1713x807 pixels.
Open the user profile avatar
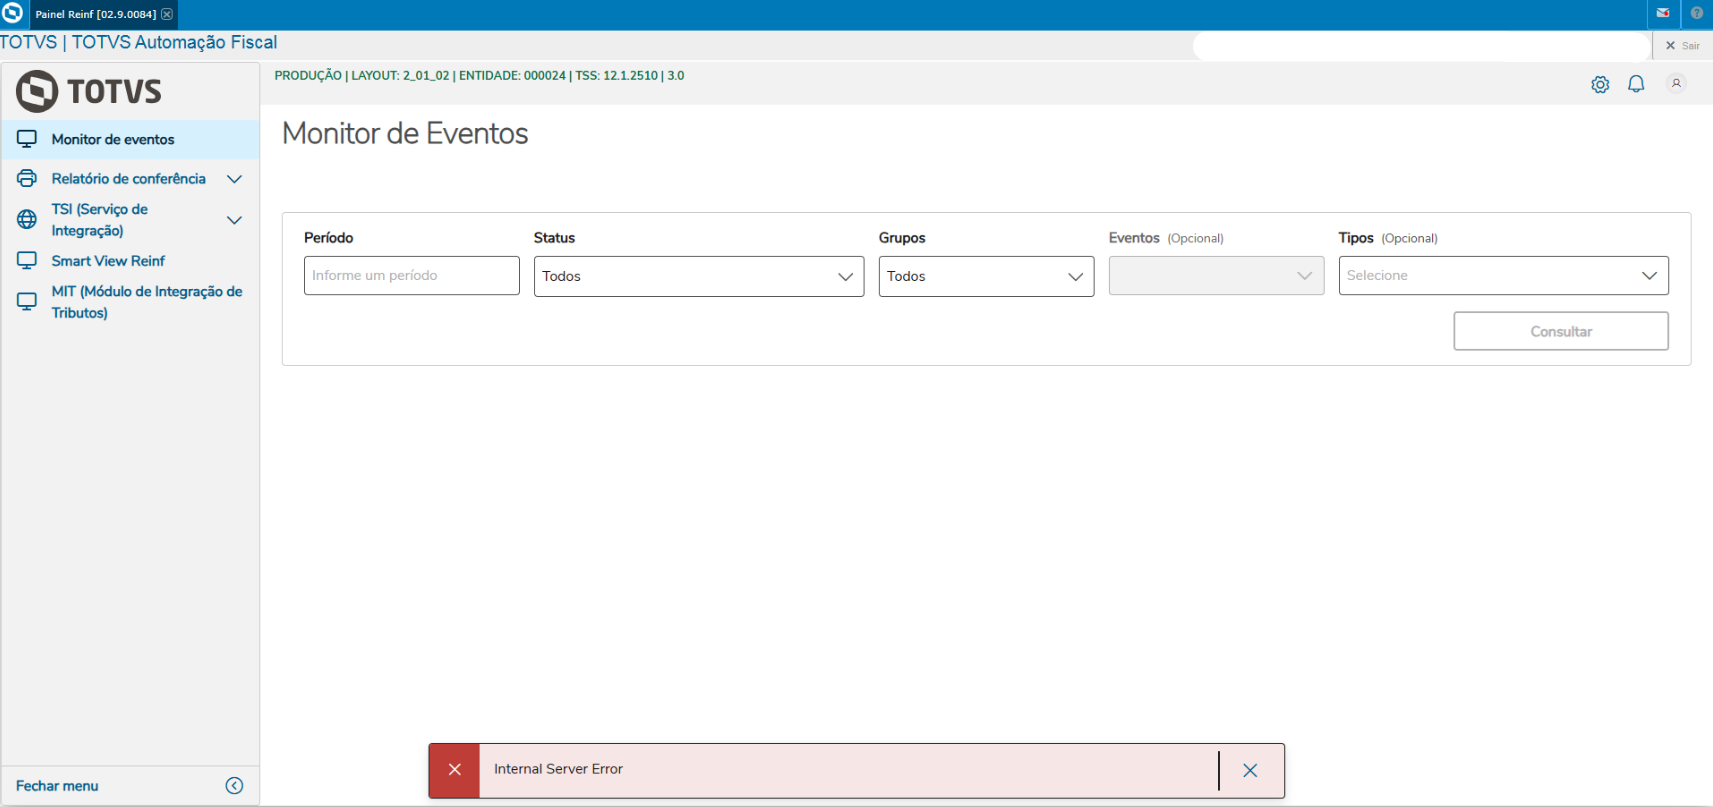pos(1676,84)
